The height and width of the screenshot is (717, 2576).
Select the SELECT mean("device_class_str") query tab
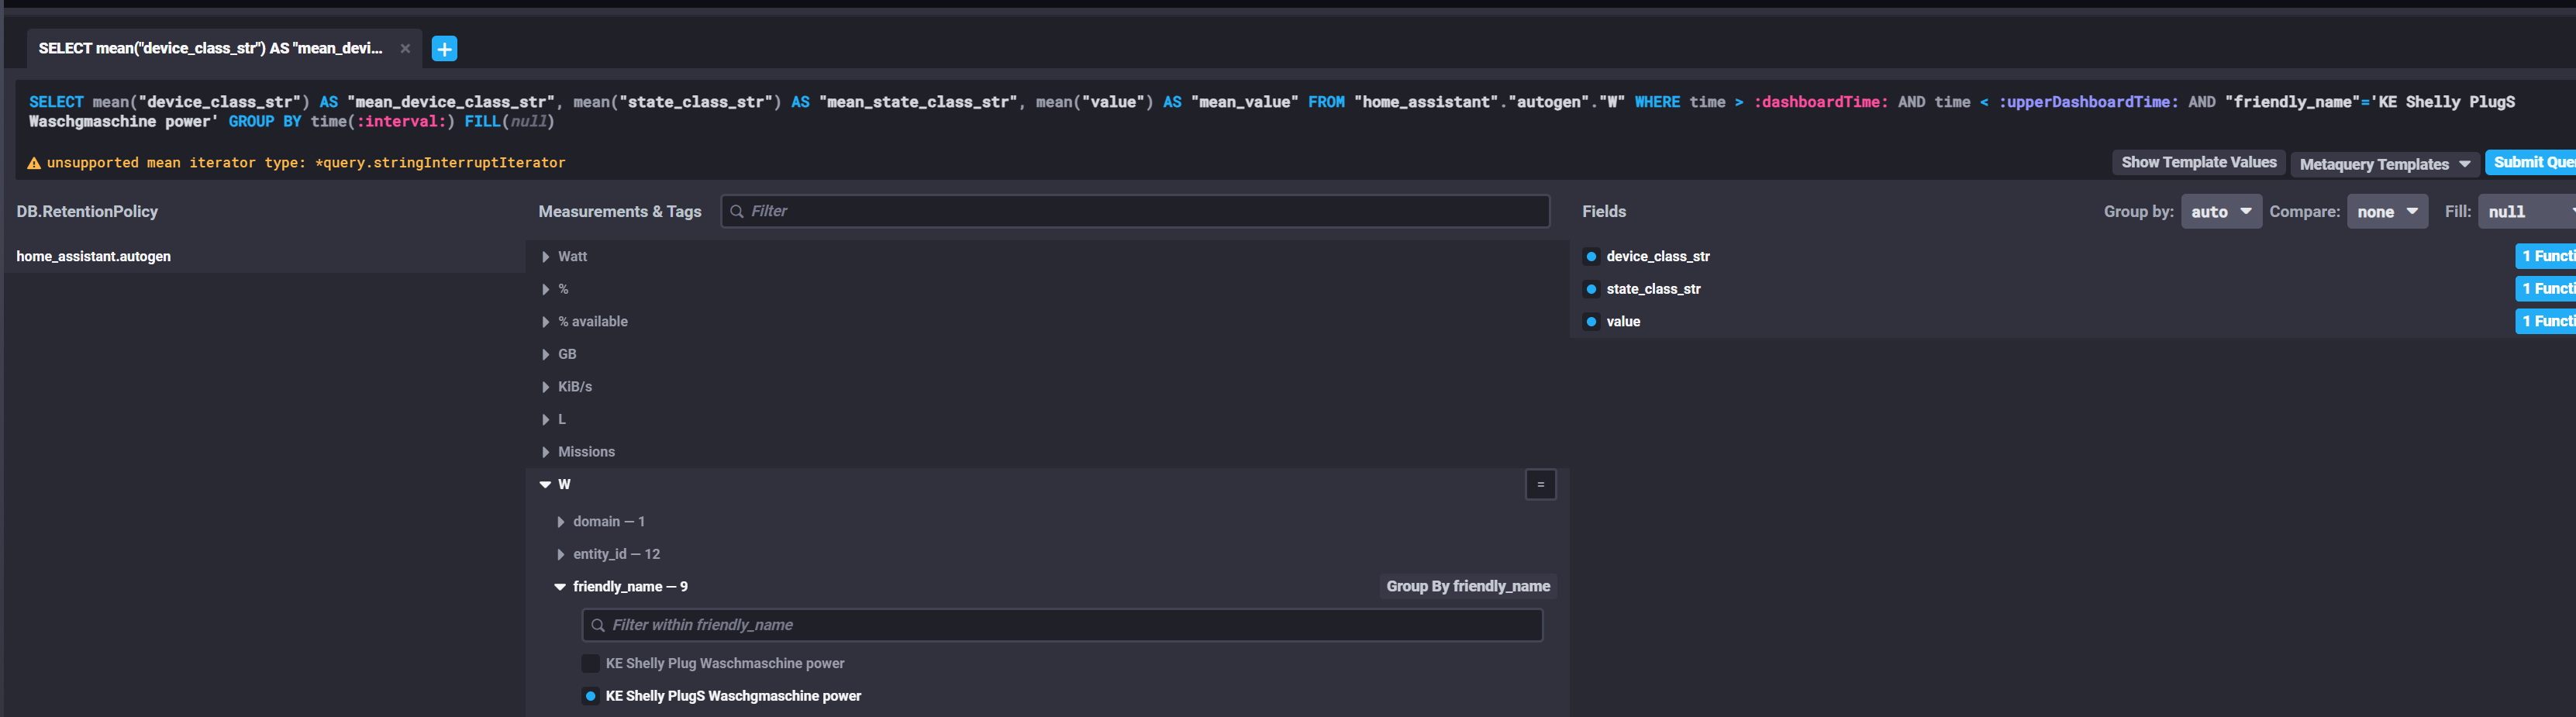pyautogui.click(x=210, y=48)
